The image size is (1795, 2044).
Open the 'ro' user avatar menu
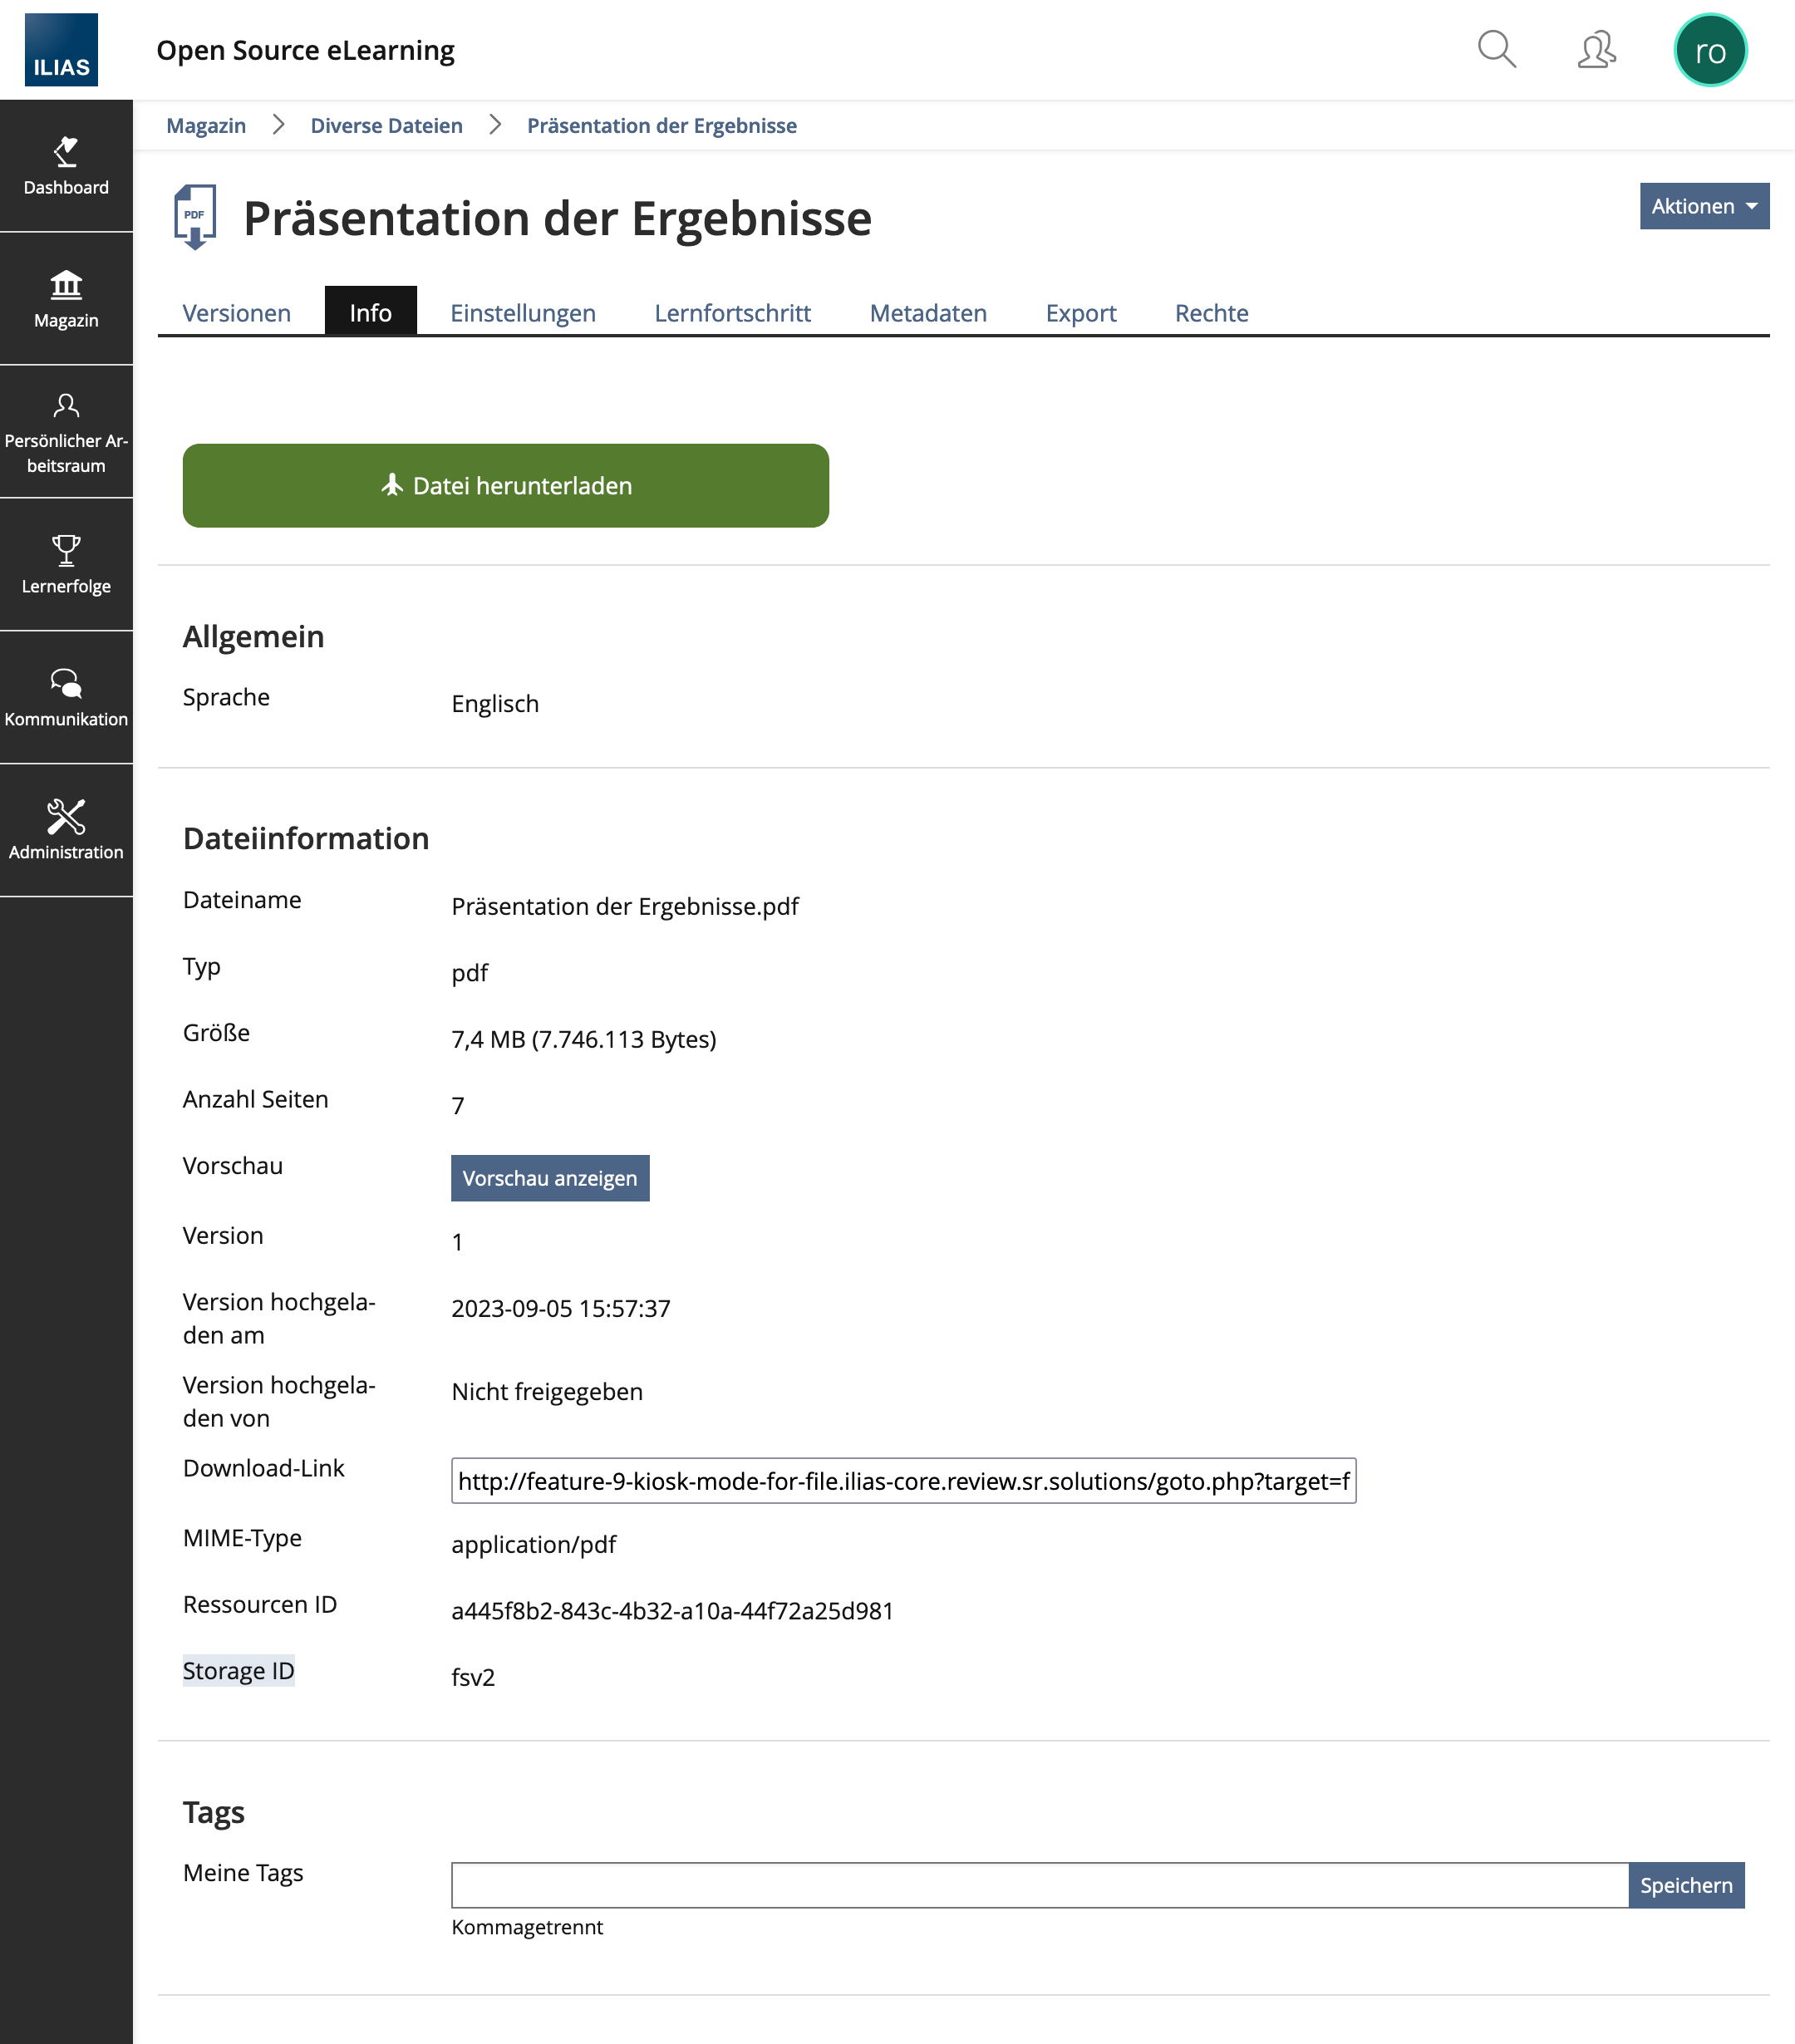click(1709, 50)
